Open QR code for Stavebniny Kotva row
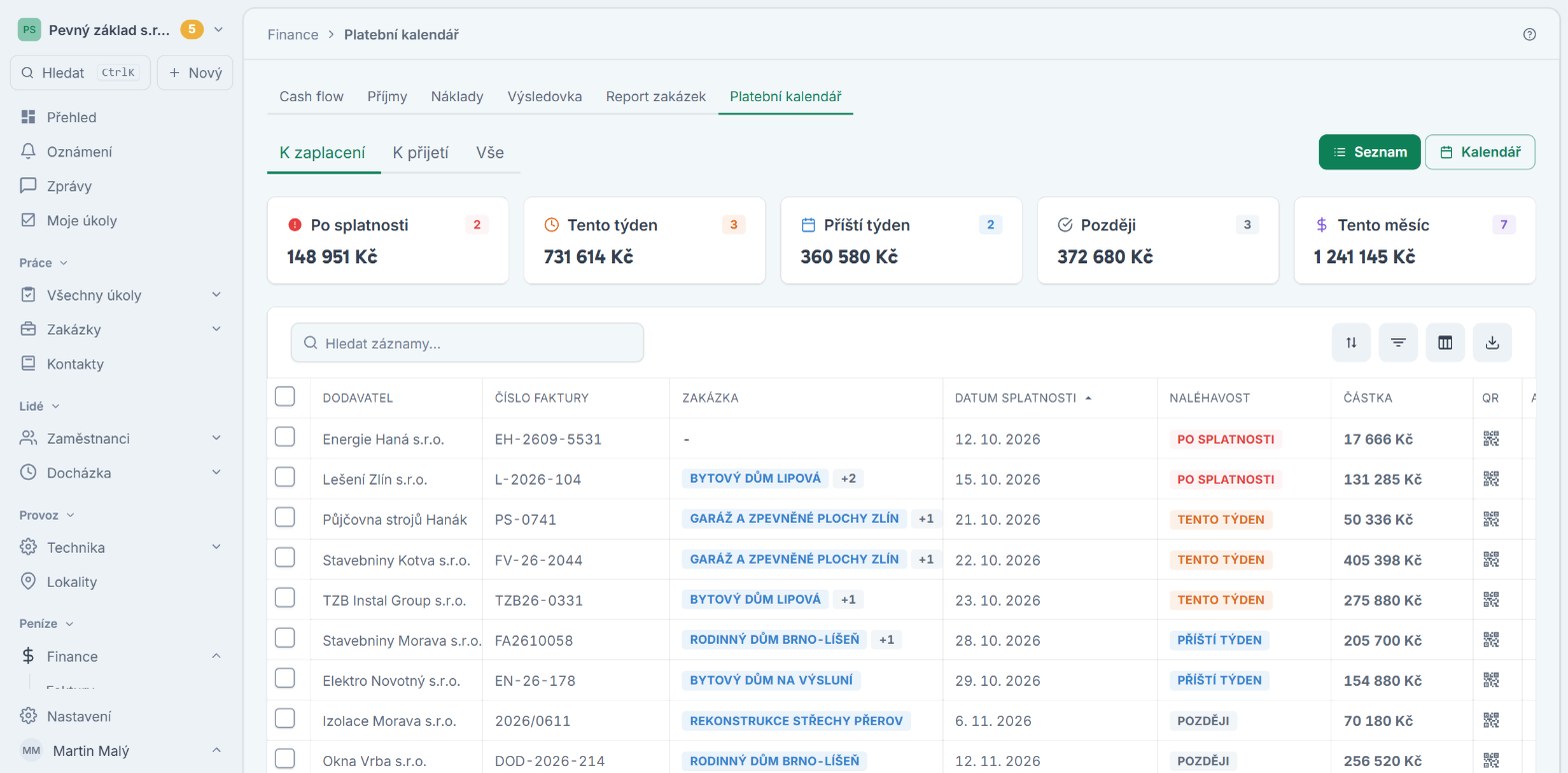1568x773 pixels. pos(1491,560)
